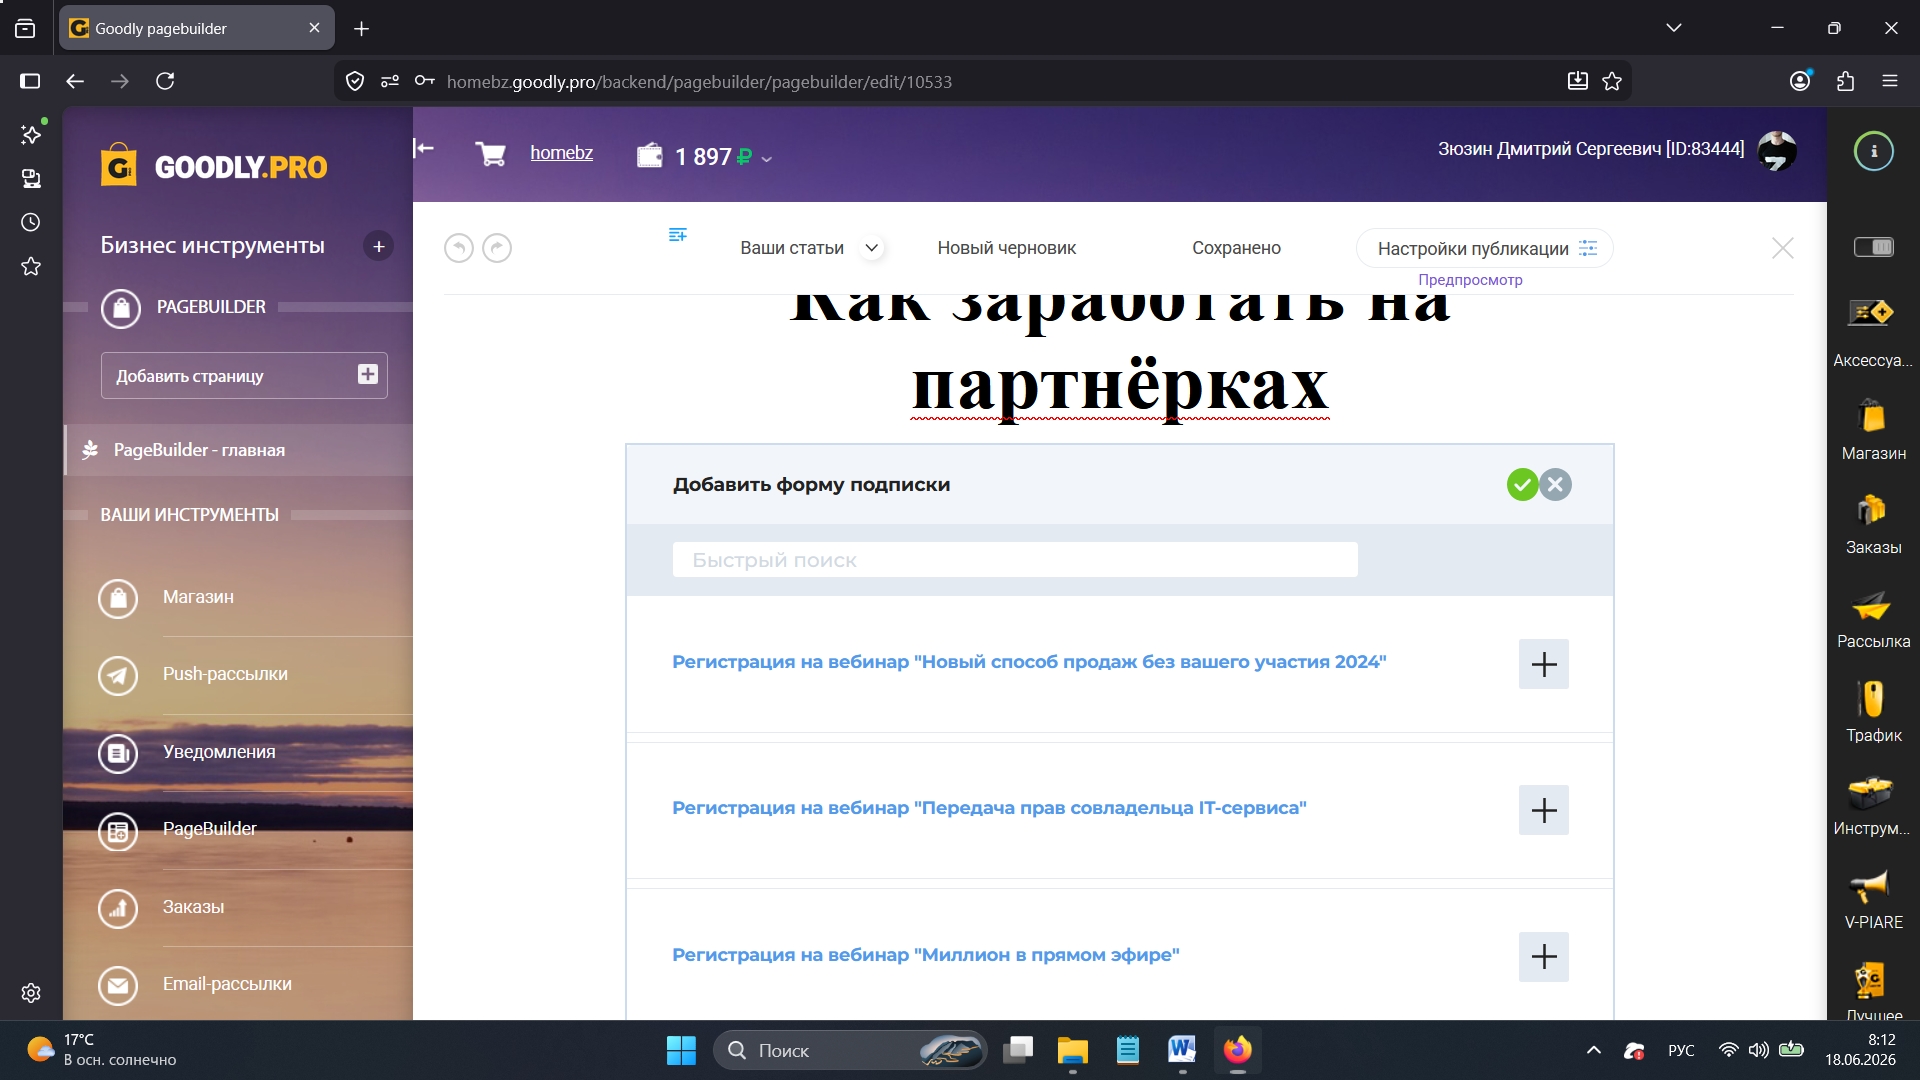Open Заказы shortcut in right panel
The width and height of the screenshot is (1920, 1080).
click(1873, 522)
